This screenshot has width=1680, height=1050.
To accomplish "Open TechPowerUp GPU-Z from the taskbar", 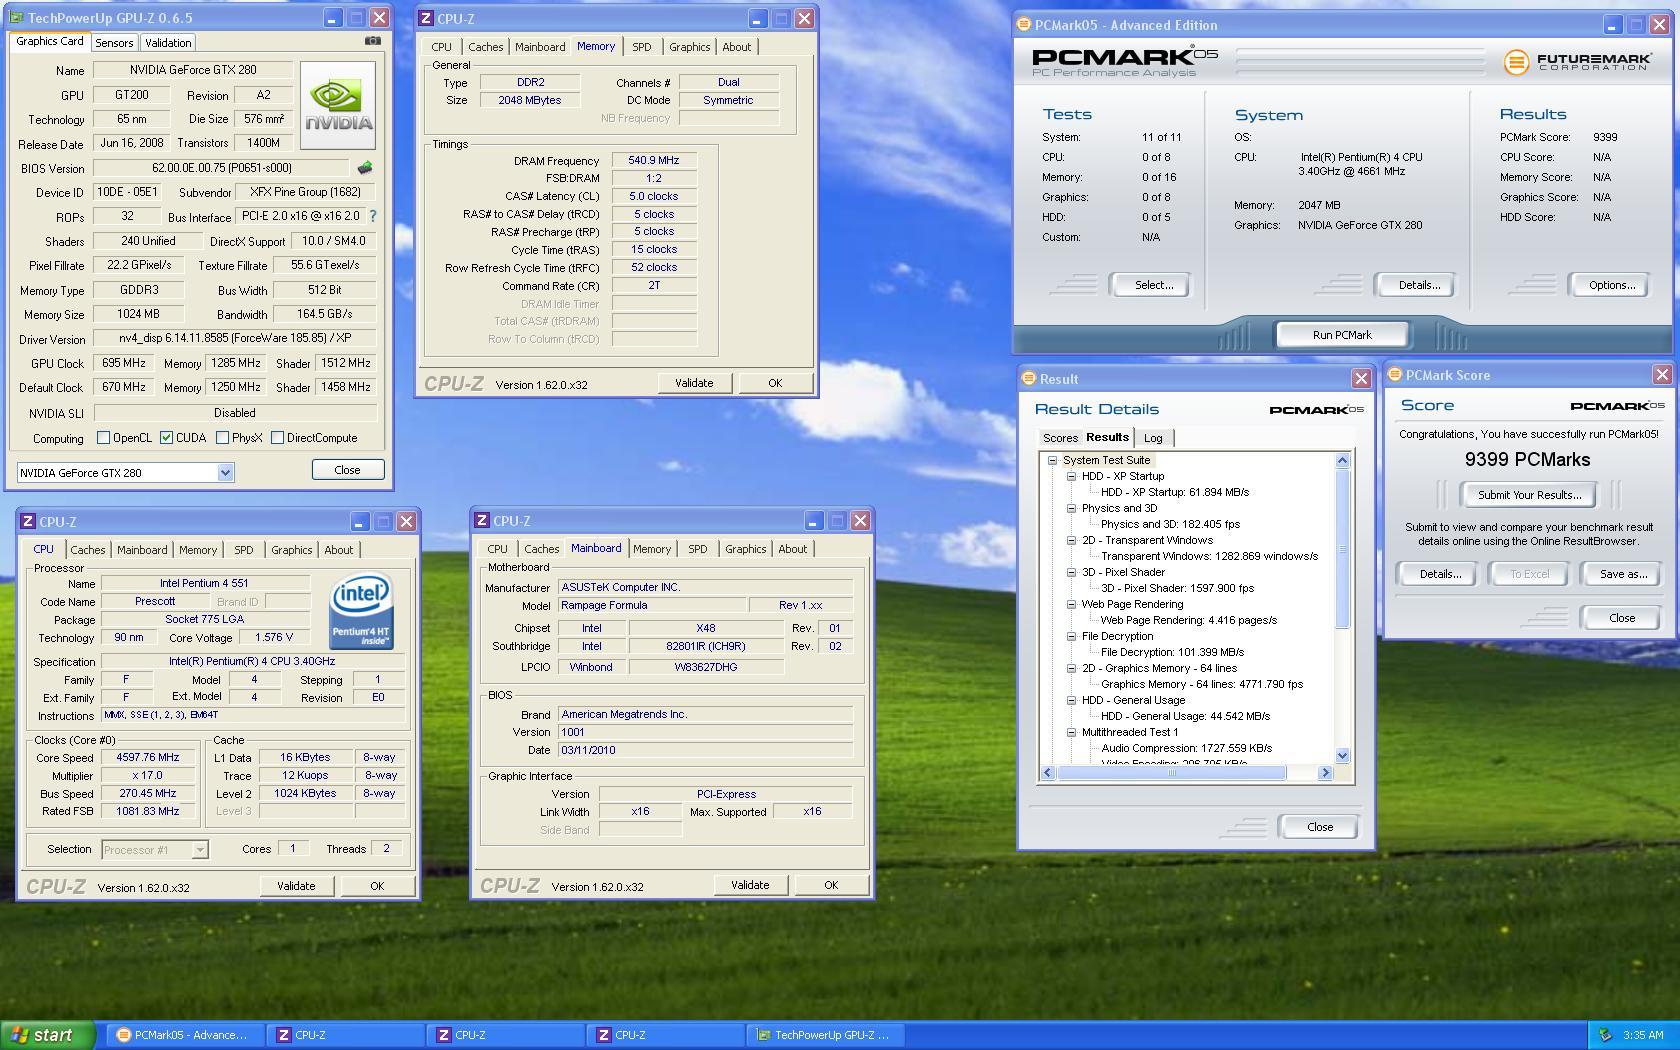I will (826, 1035).
